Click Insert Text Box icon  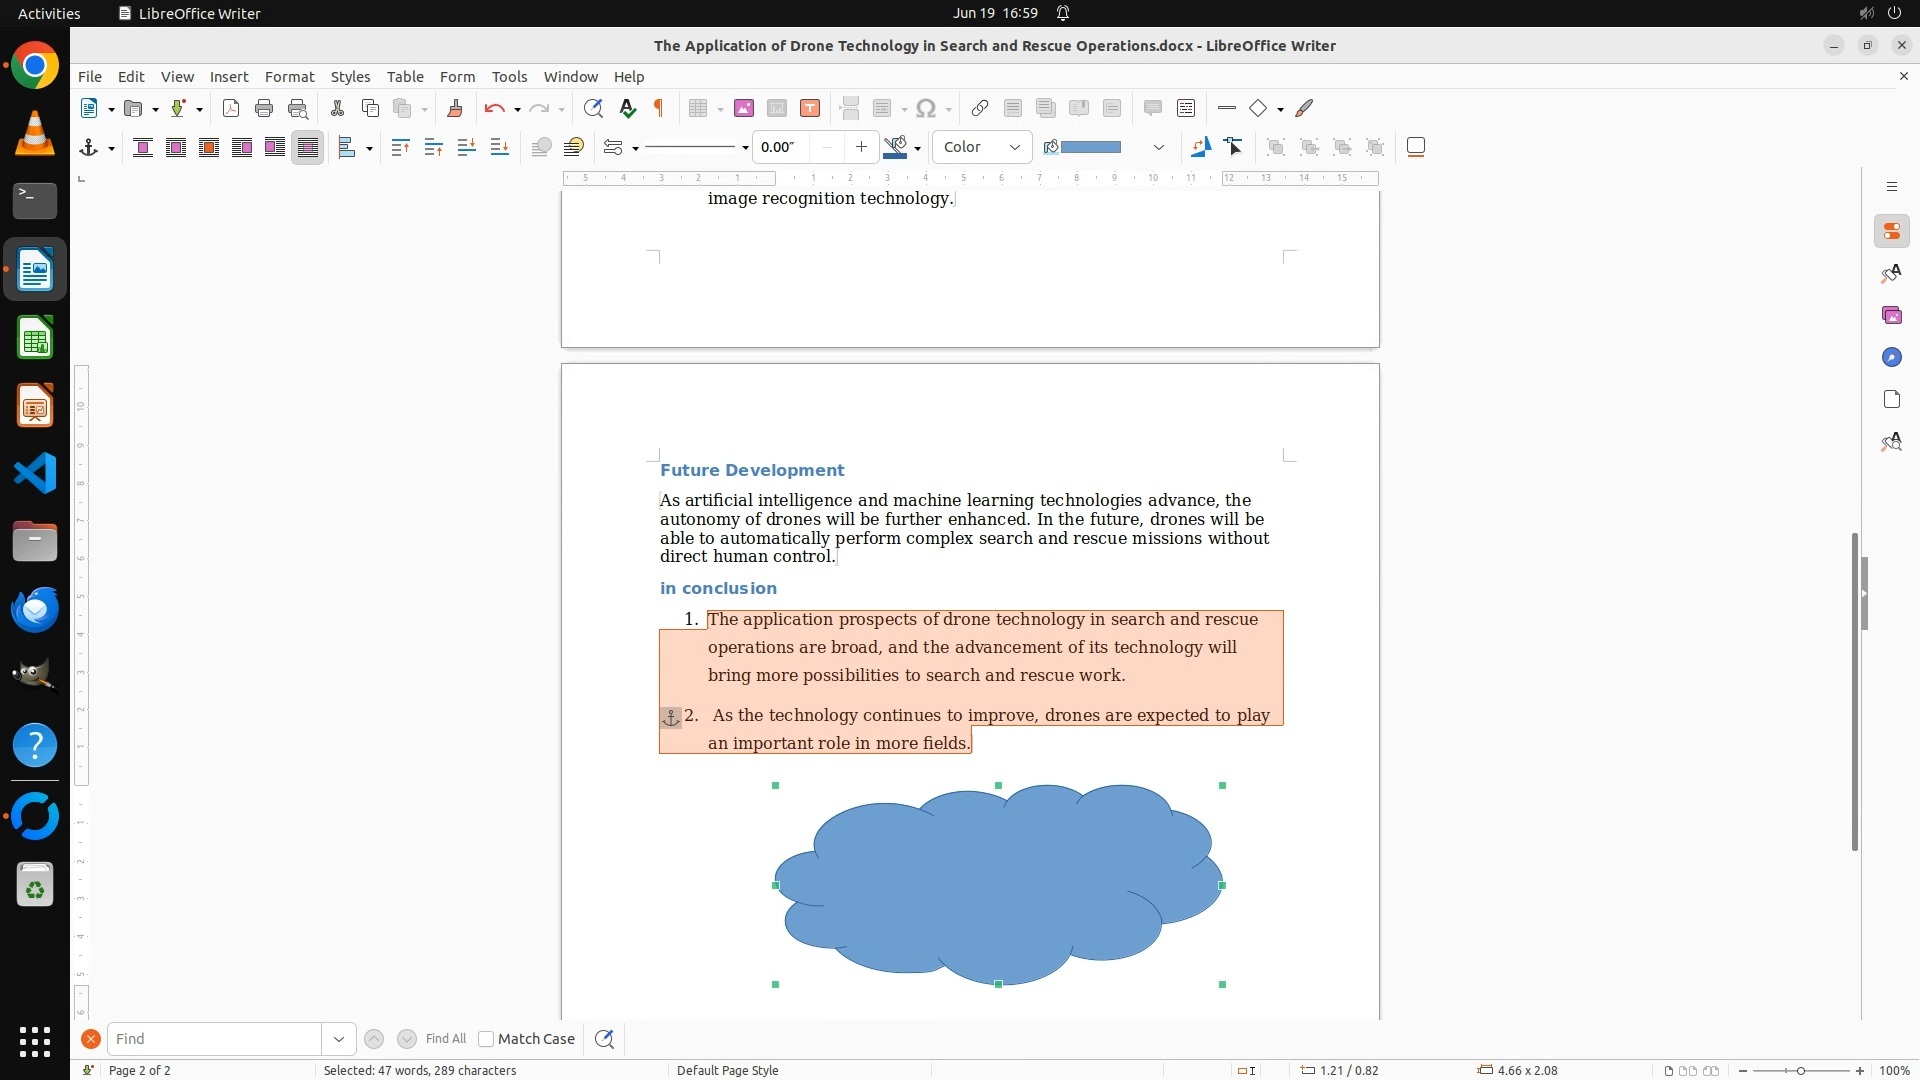click(810, 108)
